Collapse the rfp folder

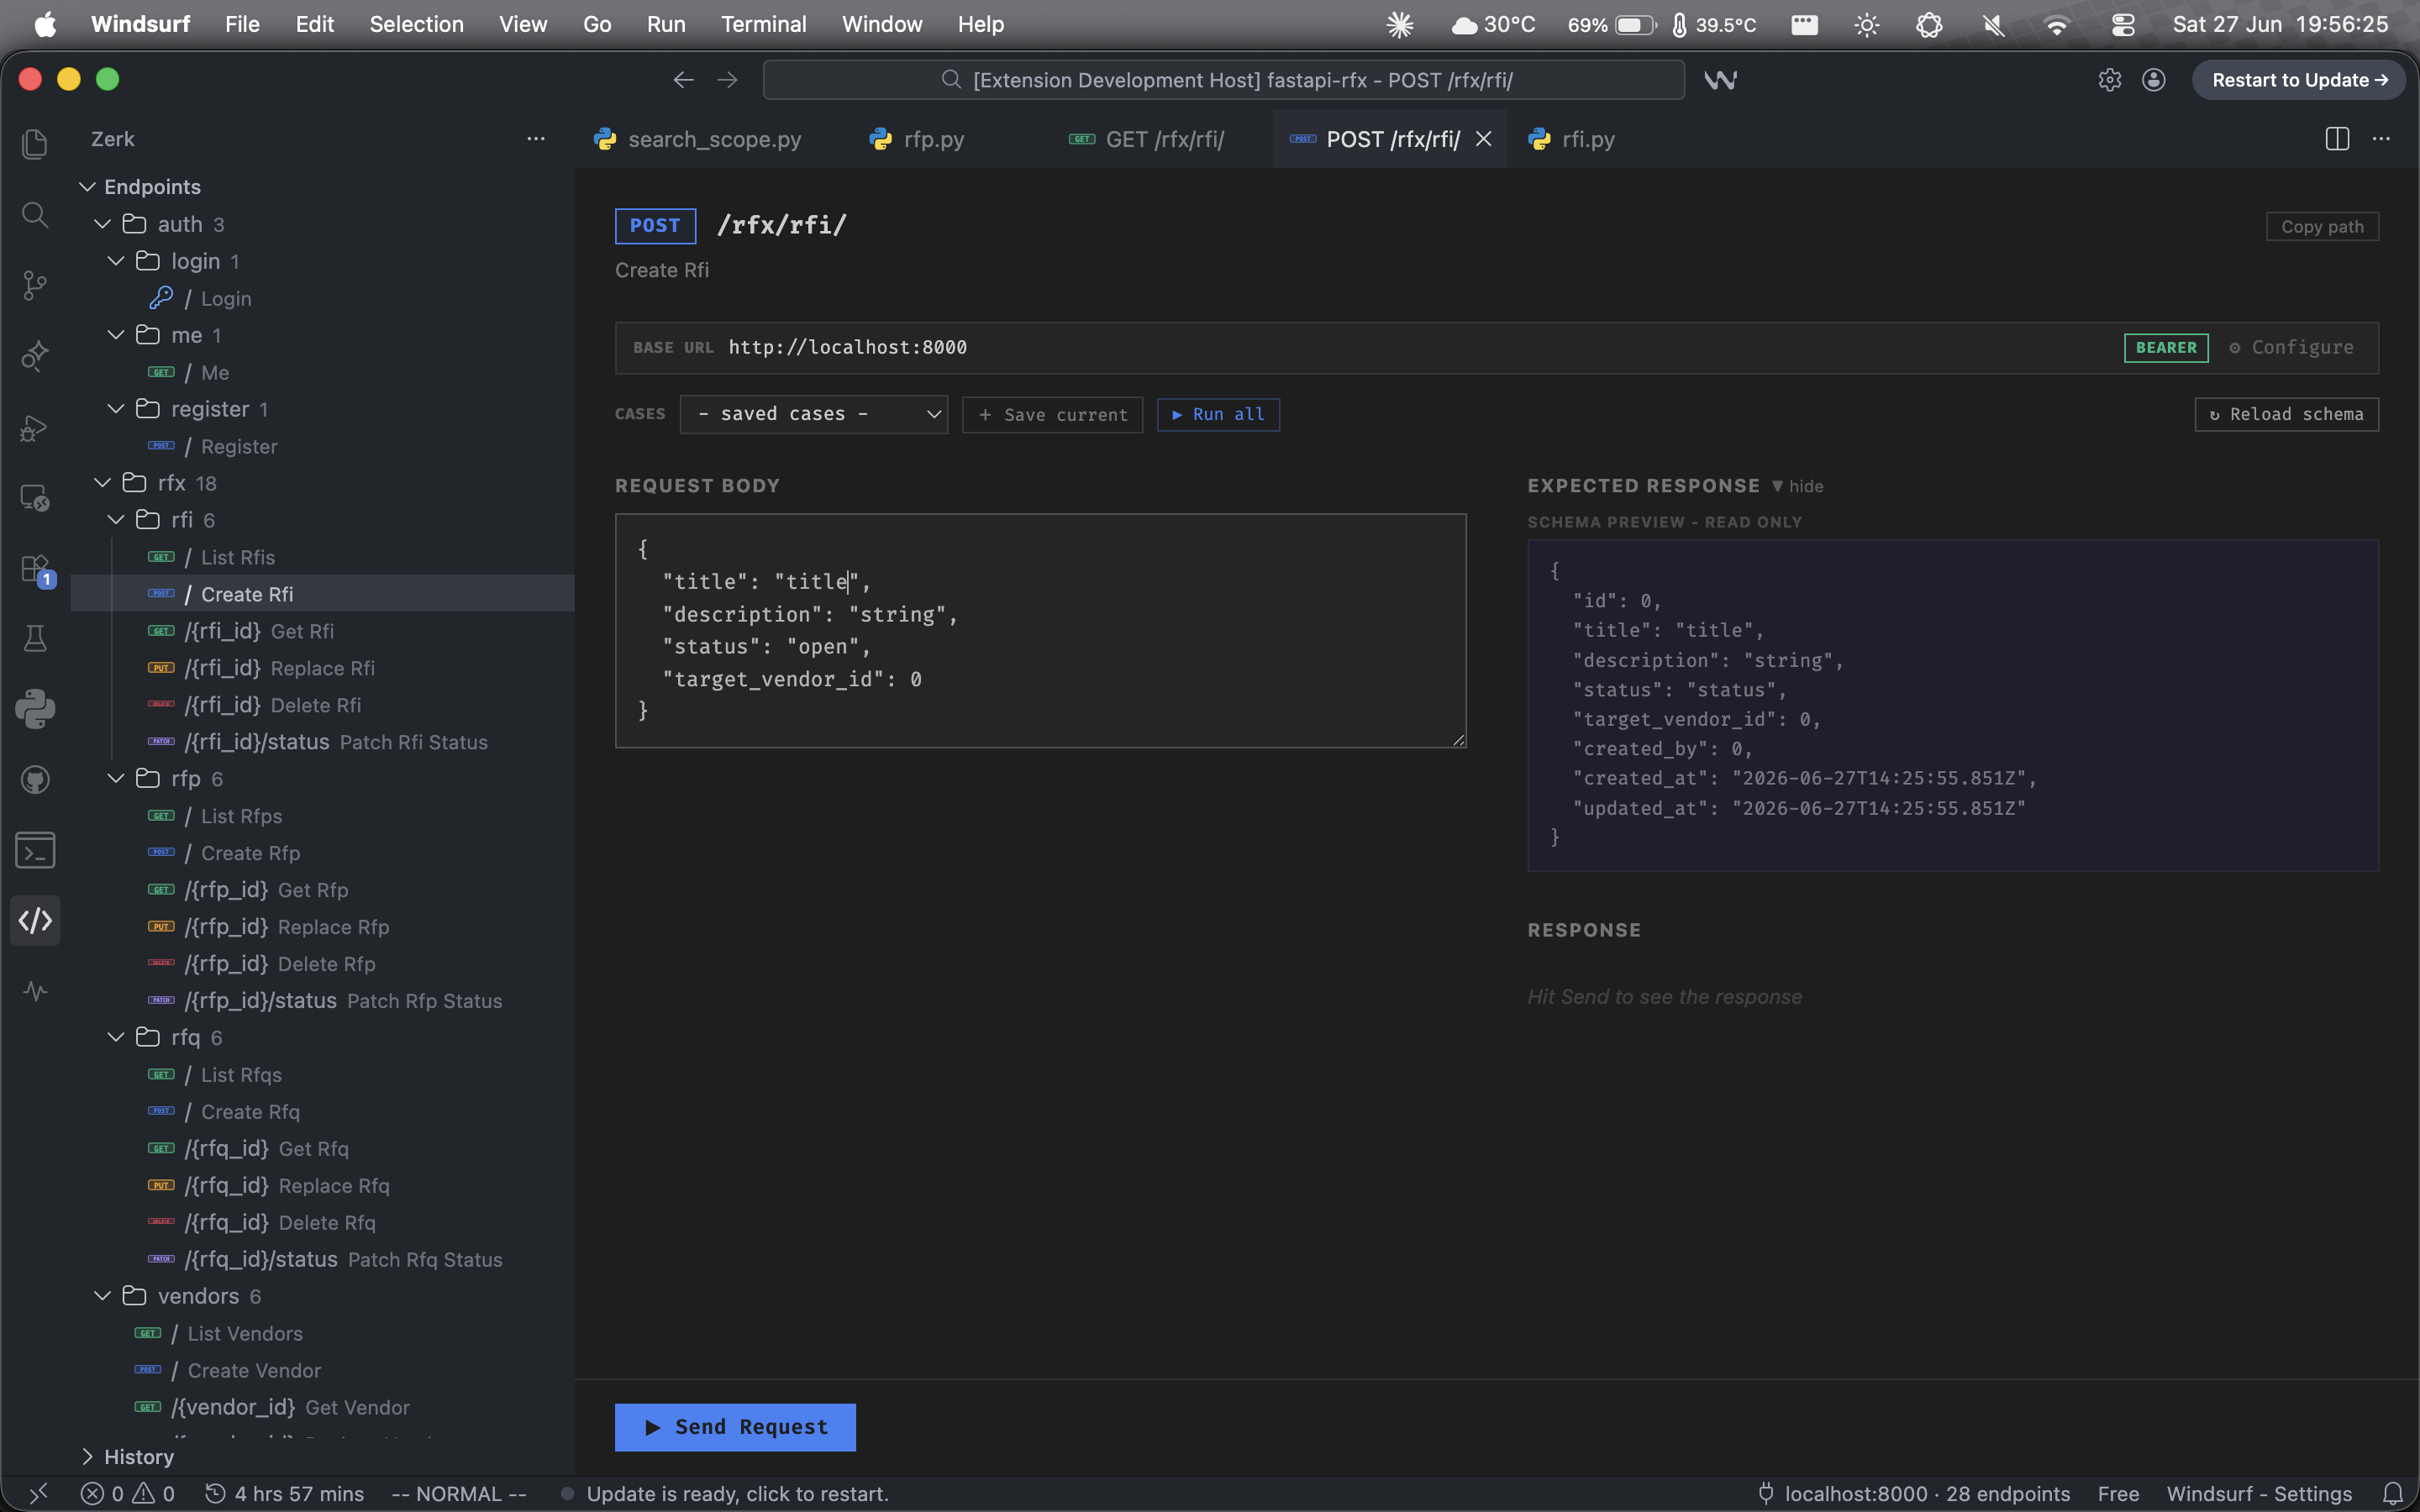click(x=116, y=779)
